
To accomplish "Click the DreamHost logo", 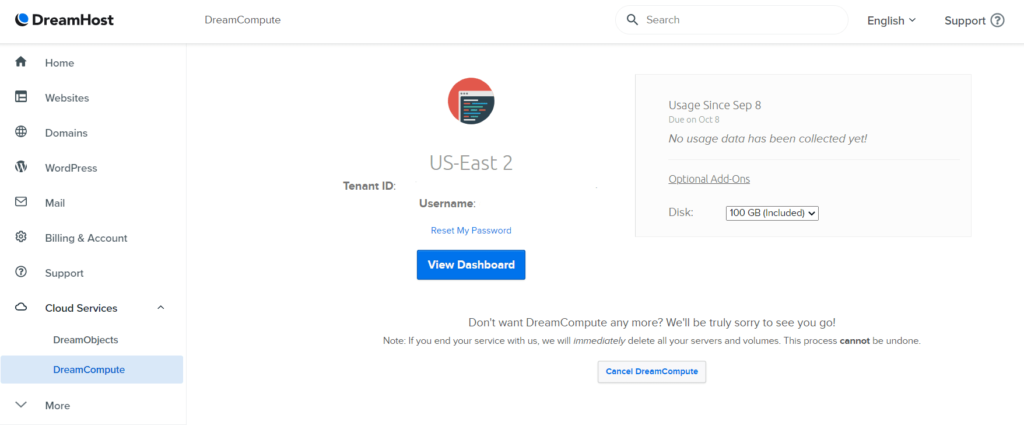I will tap(64, 20).
